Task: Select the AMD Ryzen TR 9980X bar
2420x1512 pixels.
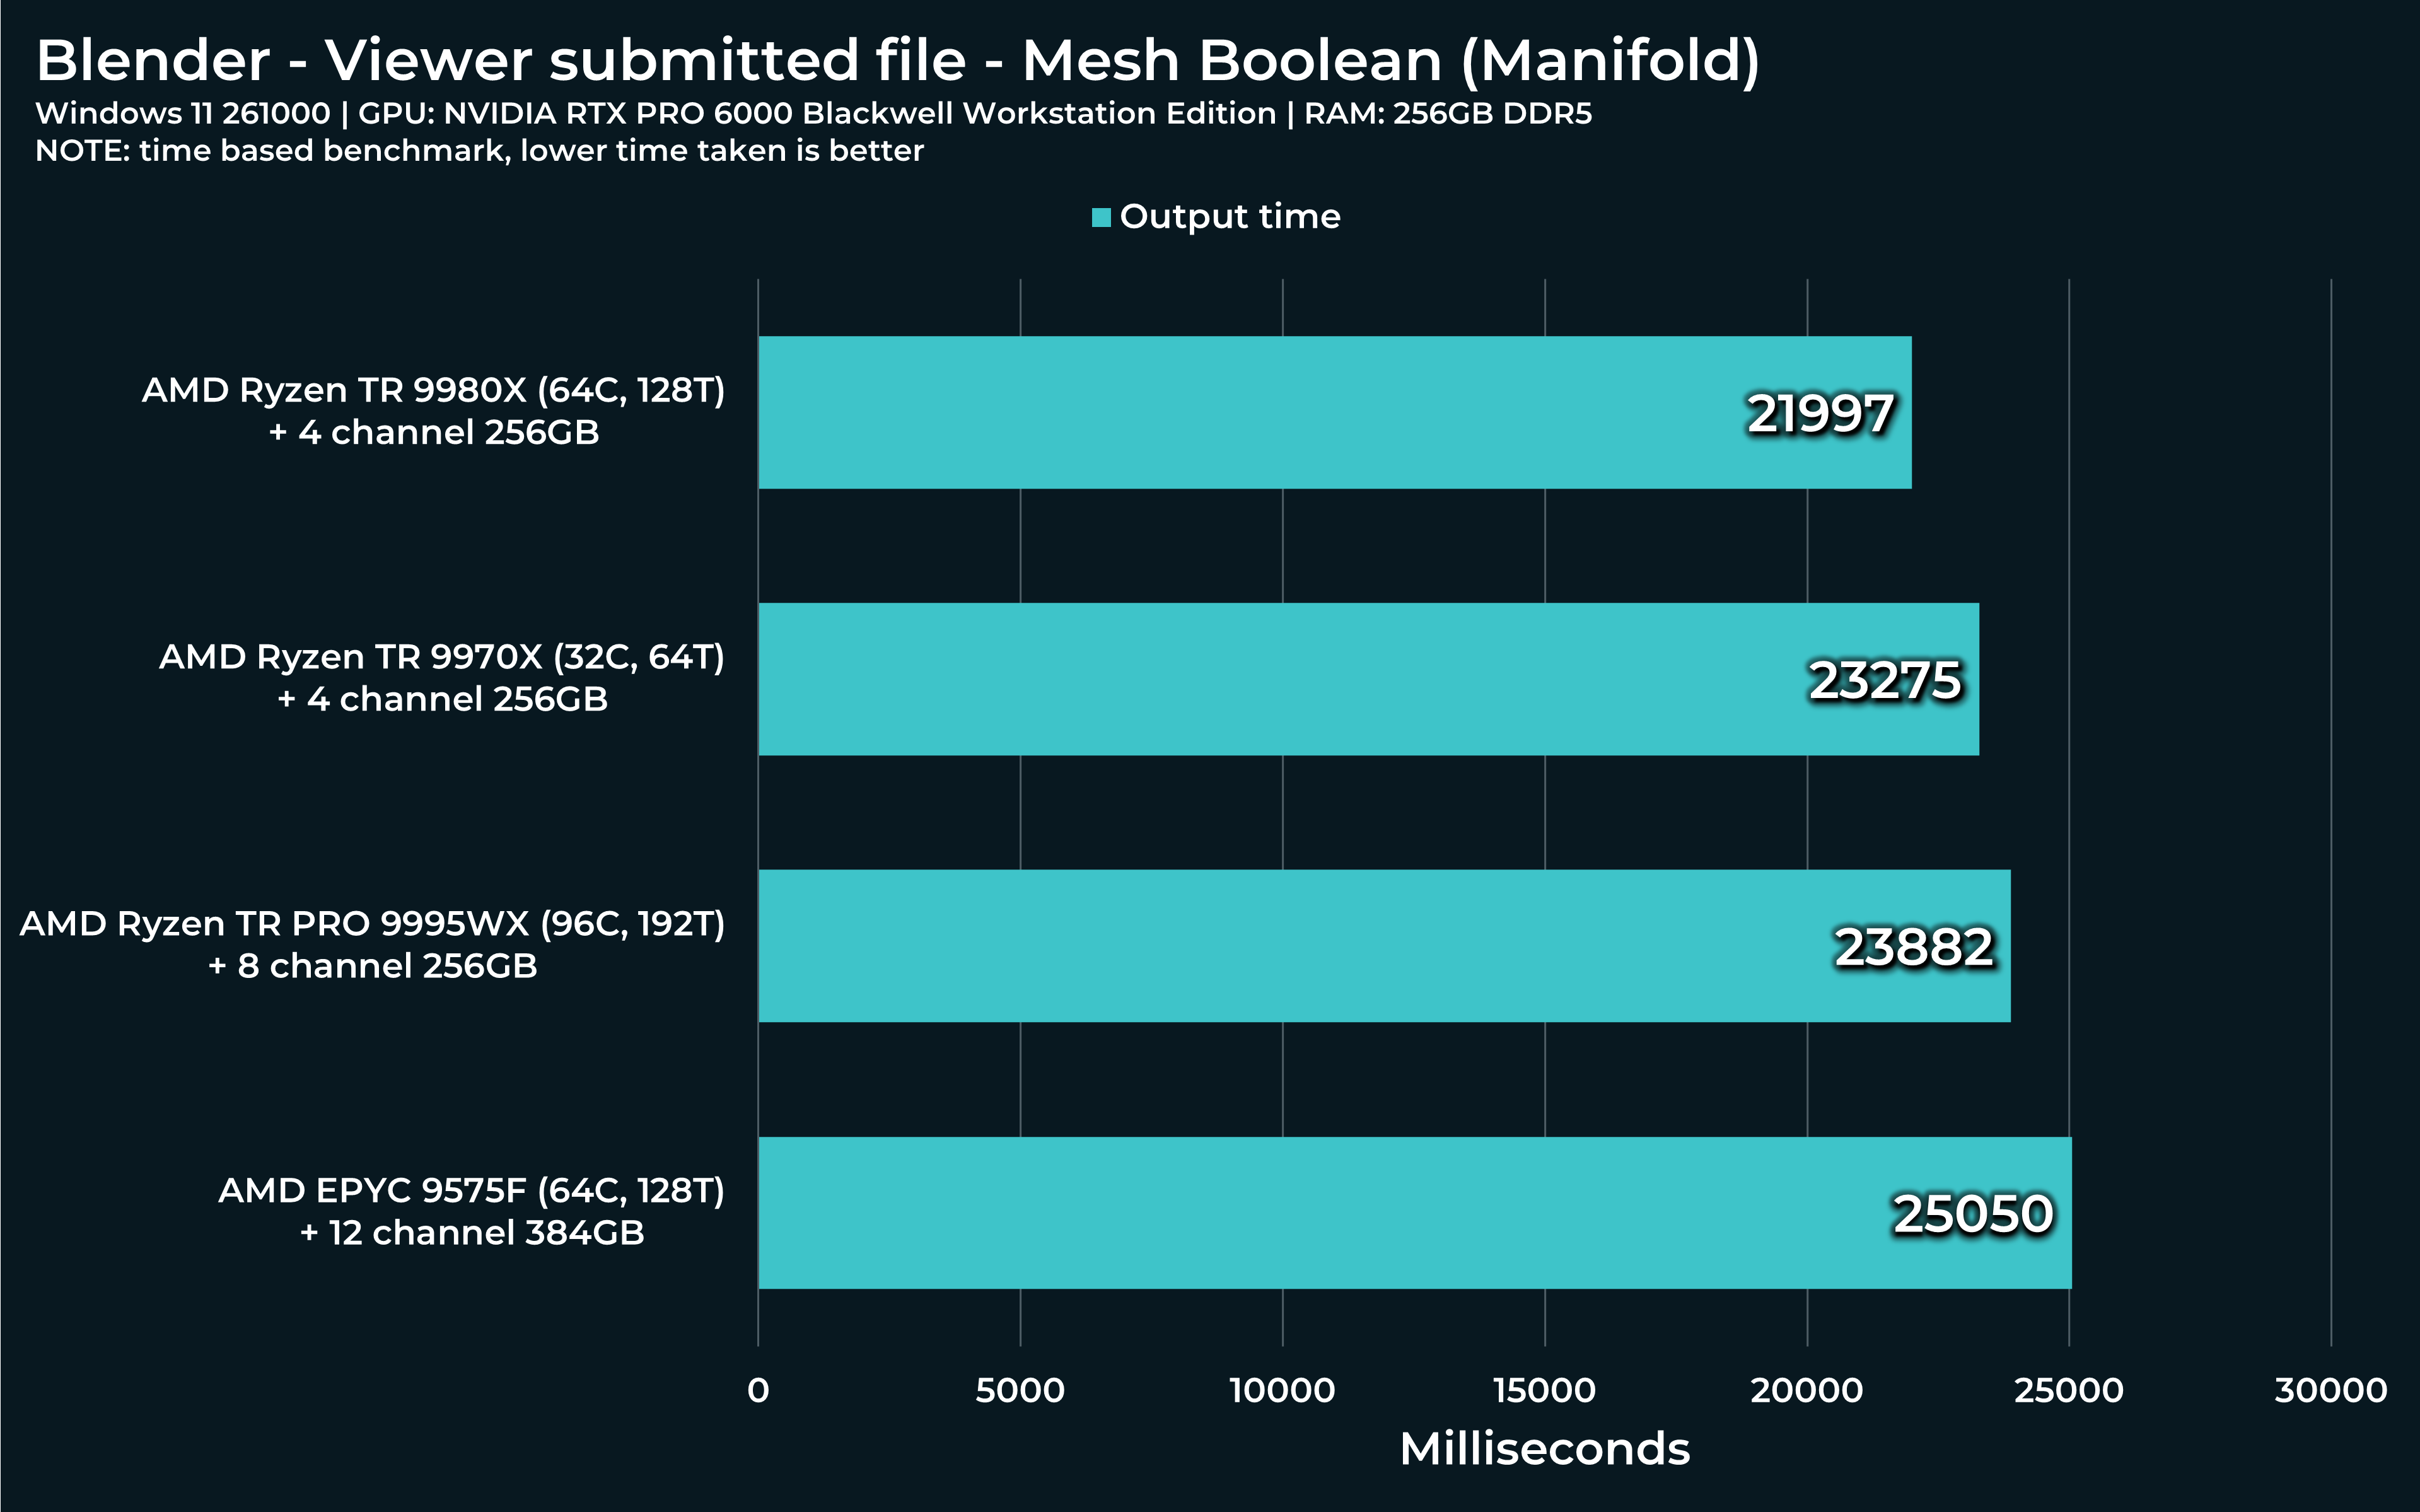Action: pos(1250,412)
